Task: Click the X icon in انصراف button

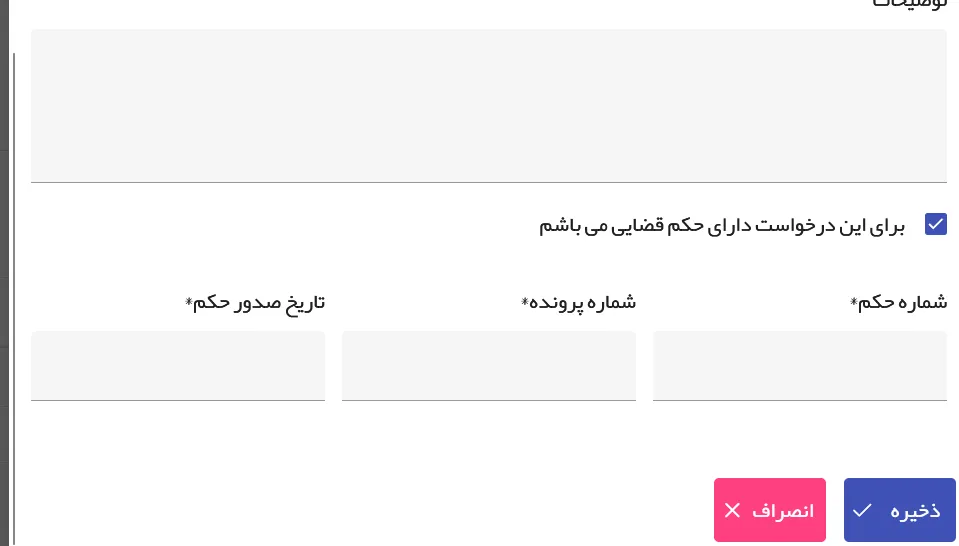Action: 732,510
